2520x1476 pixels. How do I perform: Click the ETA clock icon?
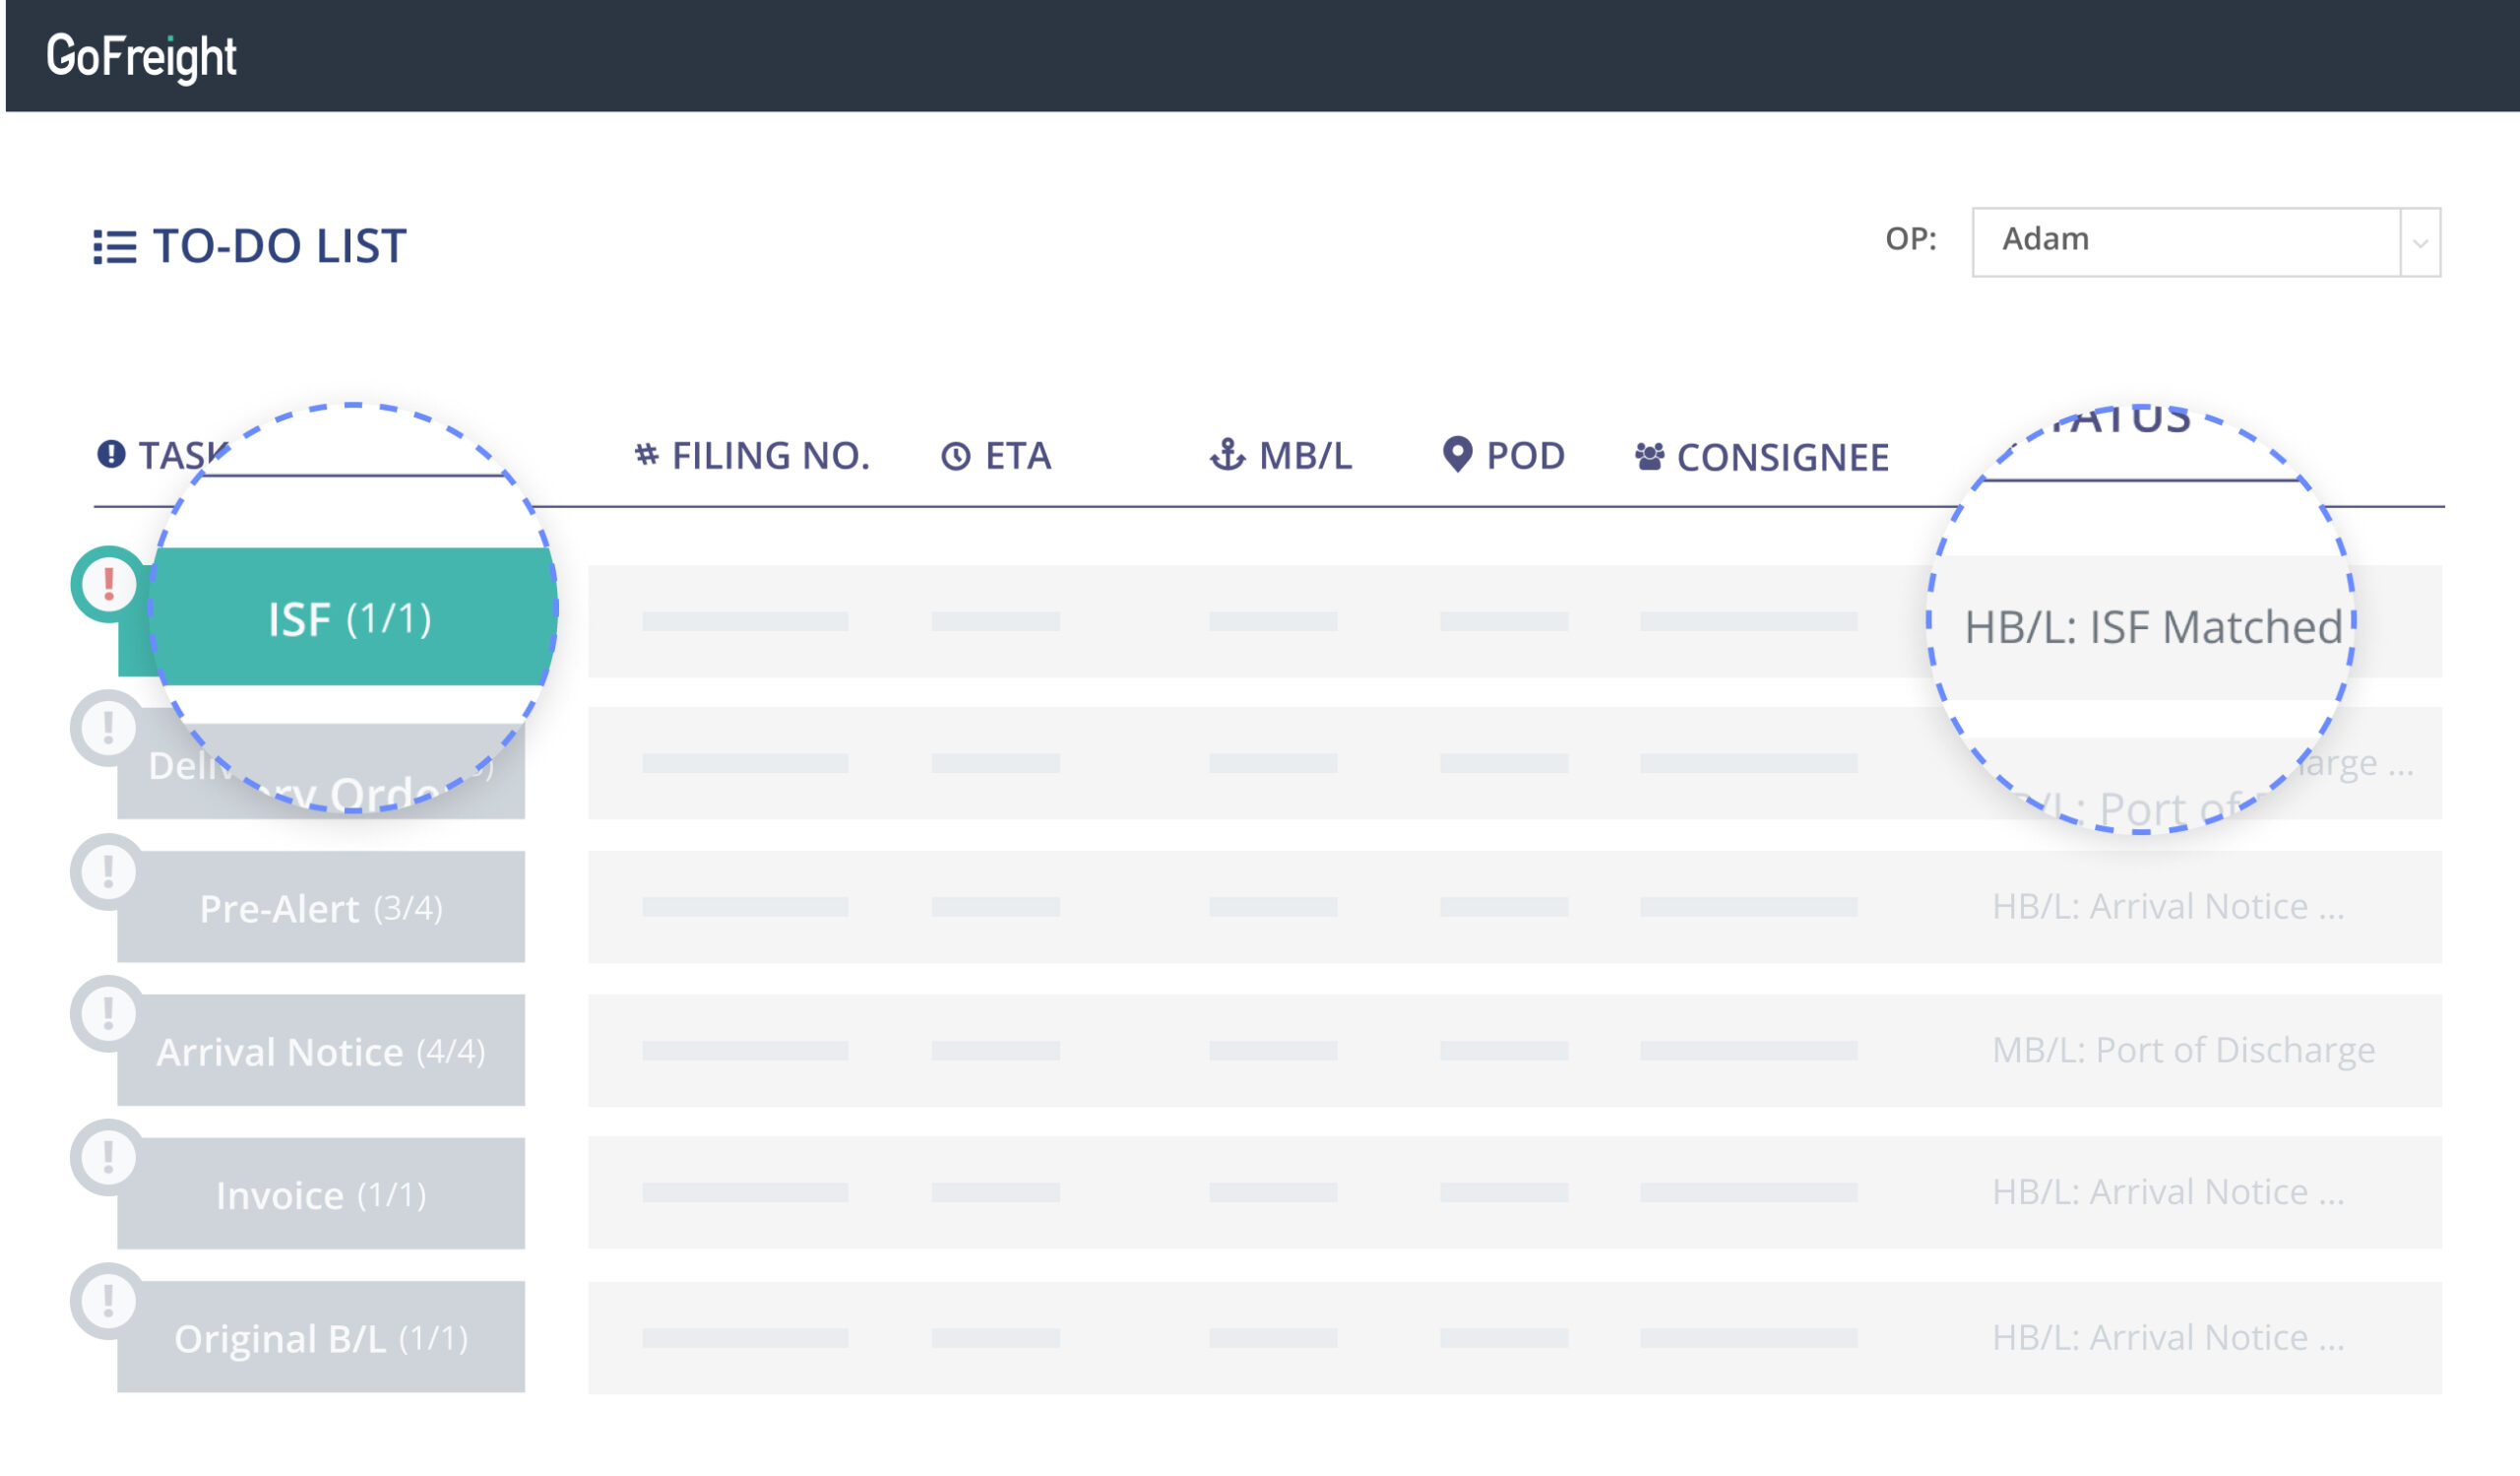956,457
